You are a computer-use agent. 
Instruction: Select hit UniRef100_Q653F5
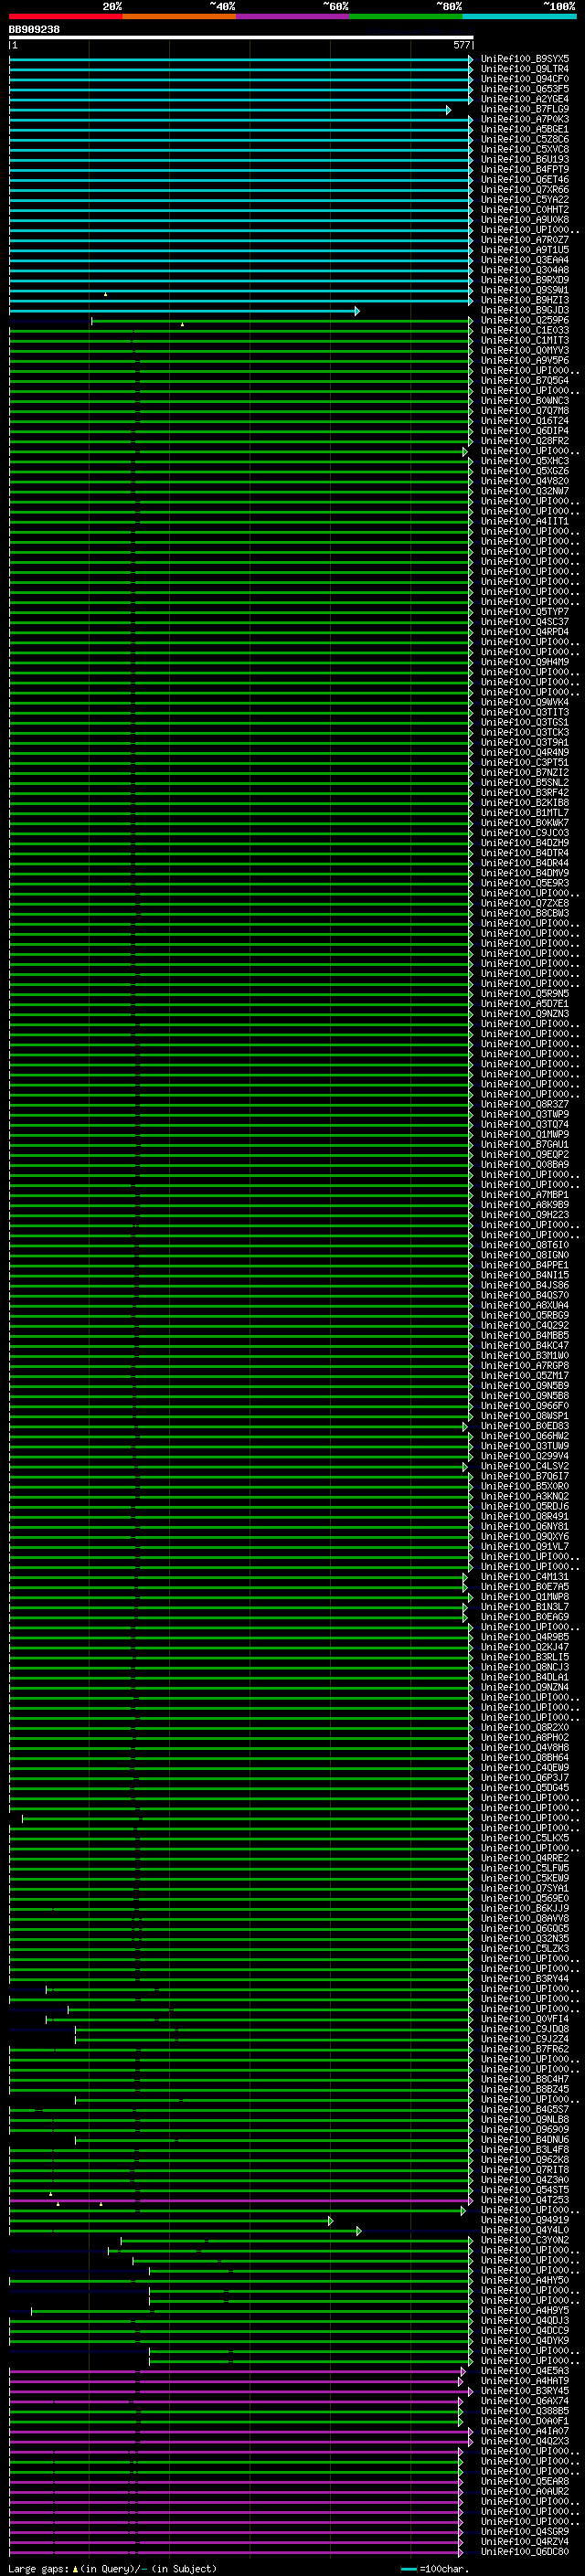coord(525,89)
